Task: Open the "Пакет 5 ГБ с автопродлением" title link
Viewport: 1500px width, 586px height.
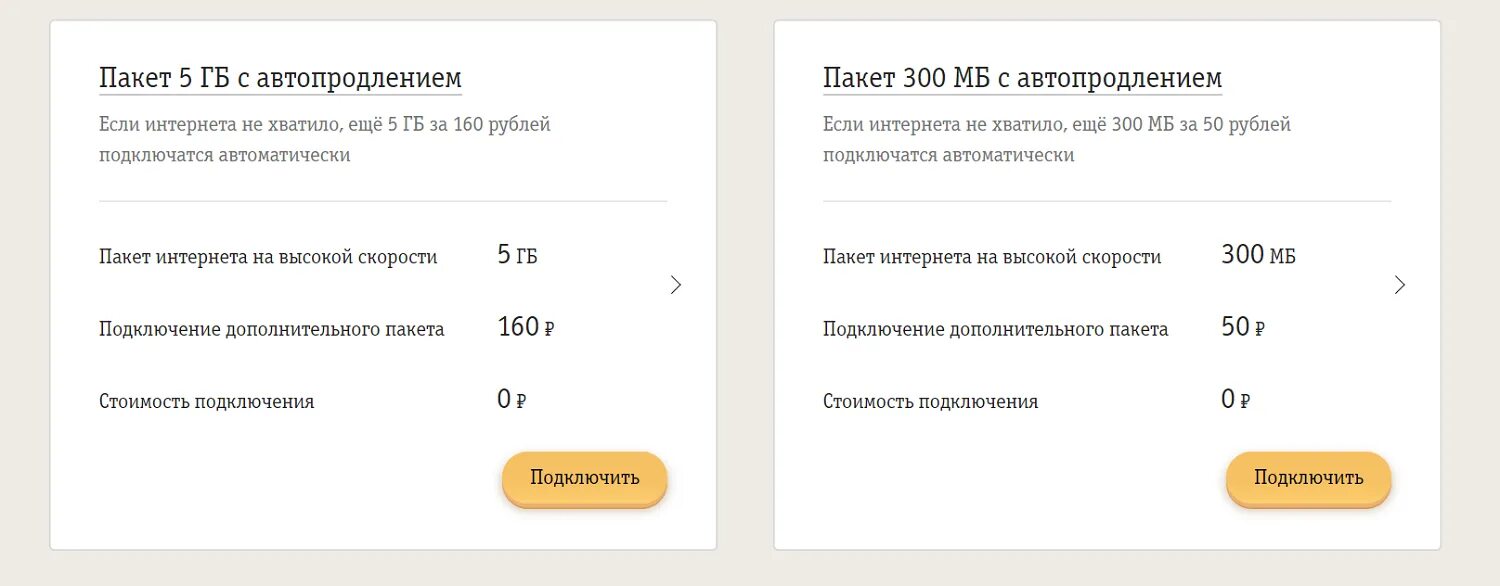Action: (280, 78)
